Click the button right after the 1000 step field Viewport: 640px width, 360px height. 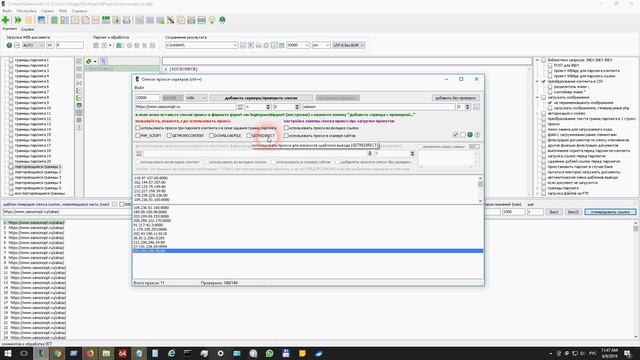click(553, 212)
